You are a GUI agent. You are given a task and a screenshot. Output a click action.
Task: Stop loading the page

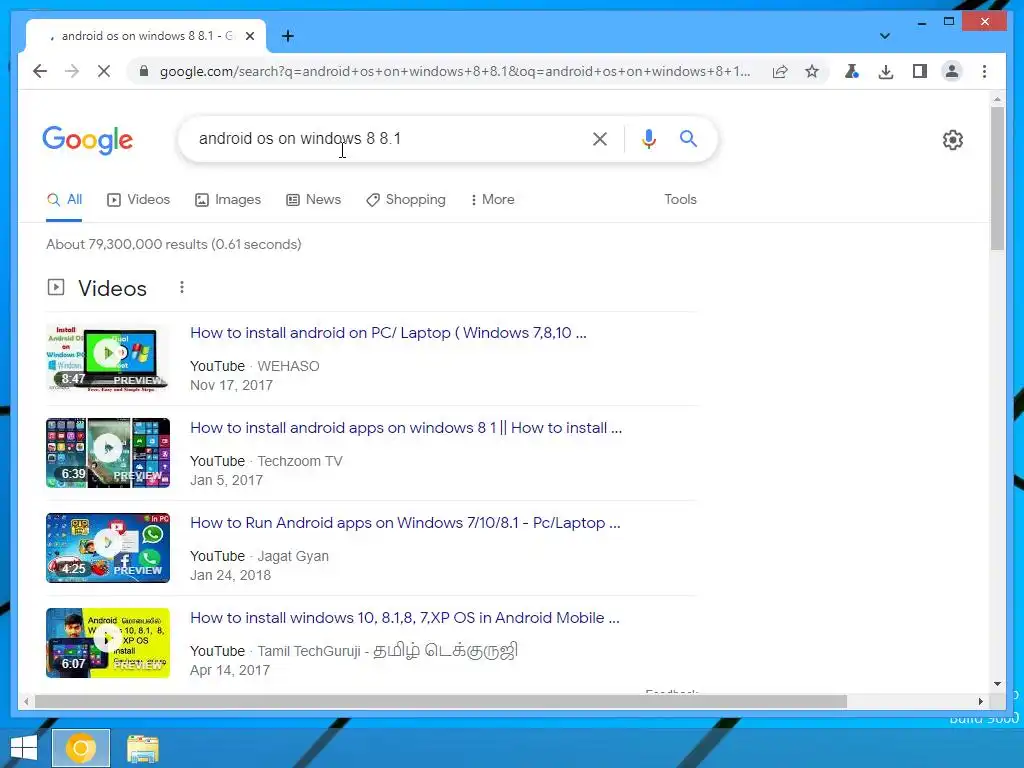click(104, 71)
